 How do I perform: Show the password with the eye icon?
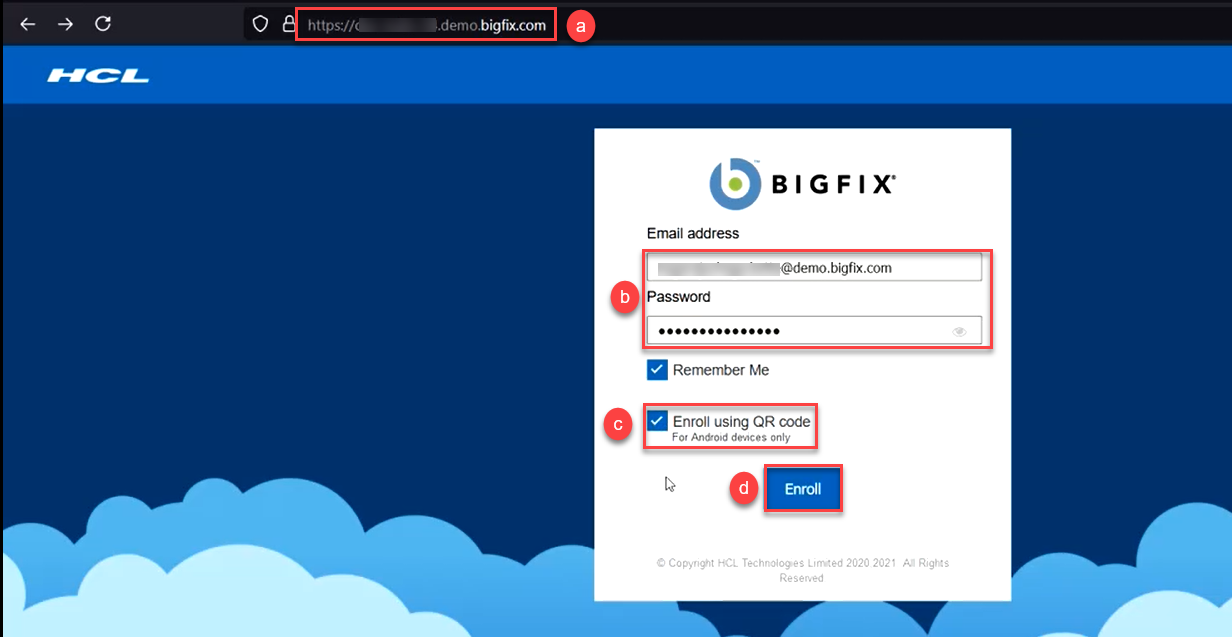tap(959, 331)
